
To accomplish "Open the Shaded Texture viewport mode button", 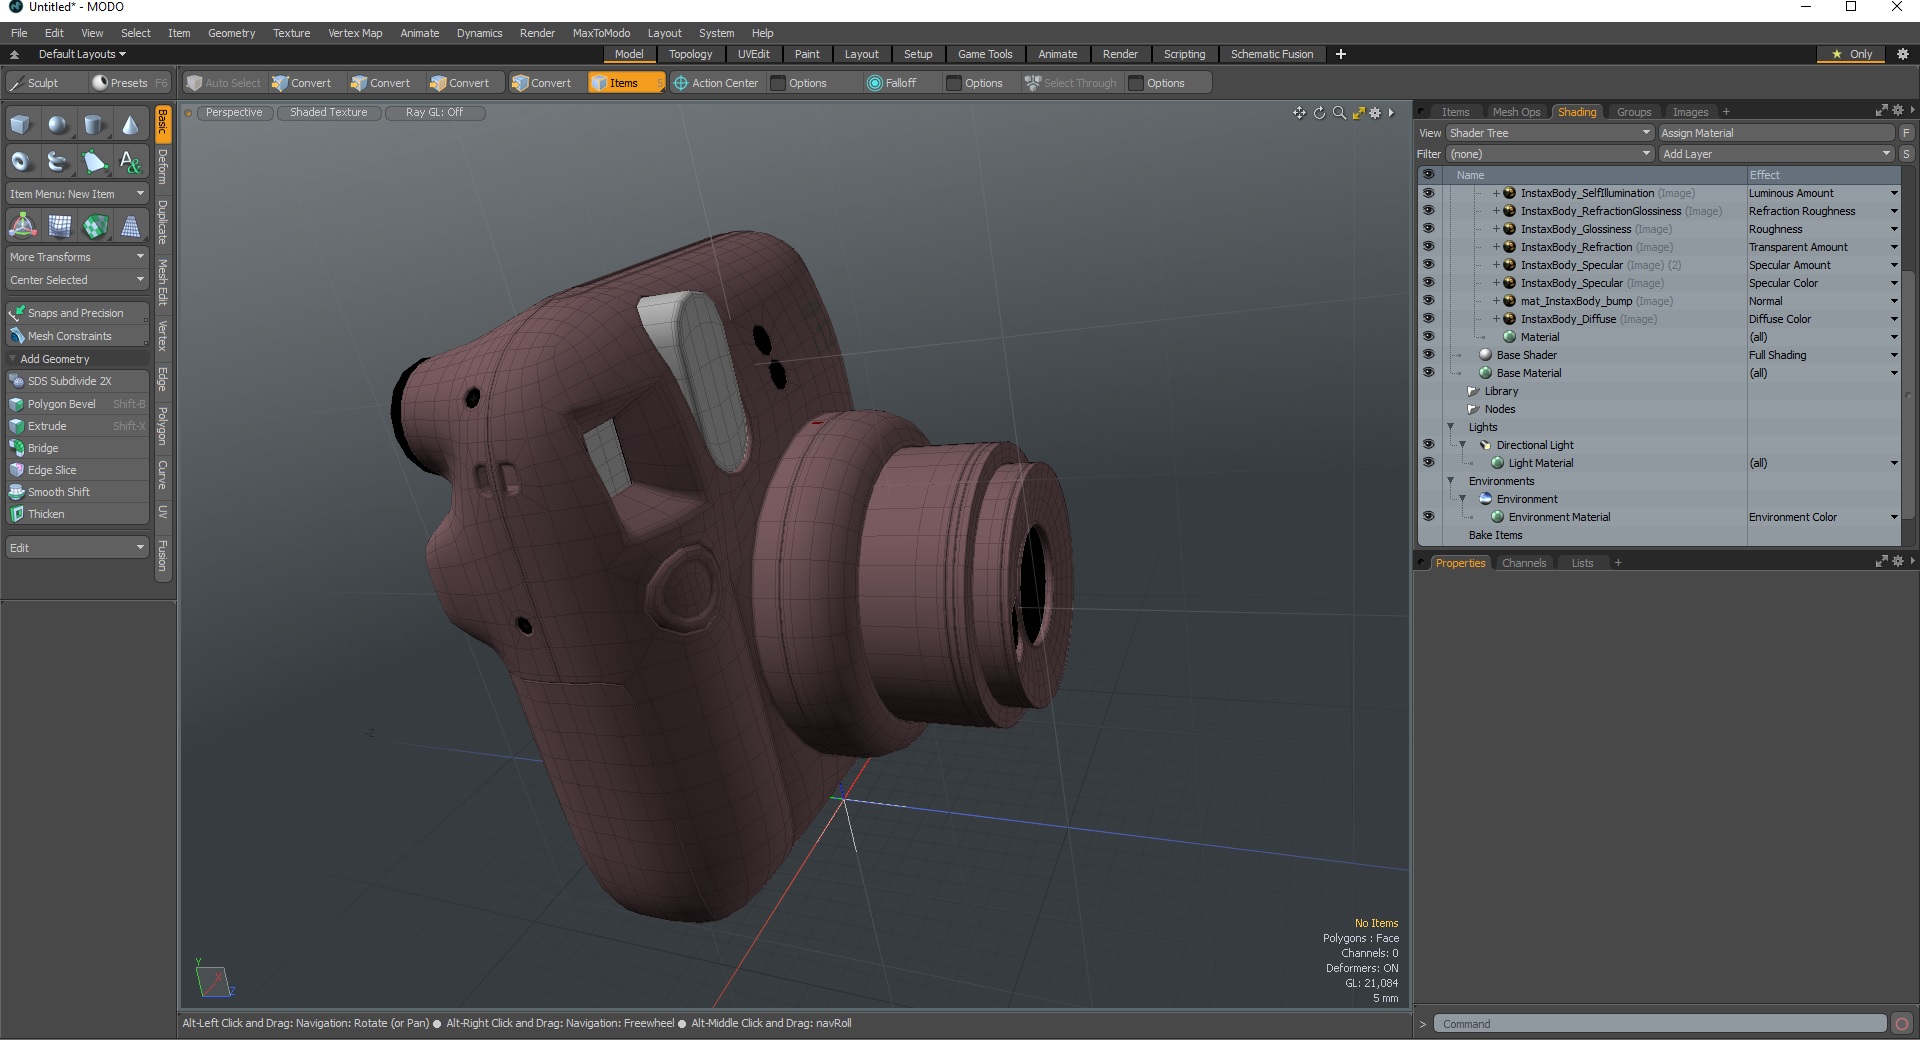I will click(x=328, y=113).
